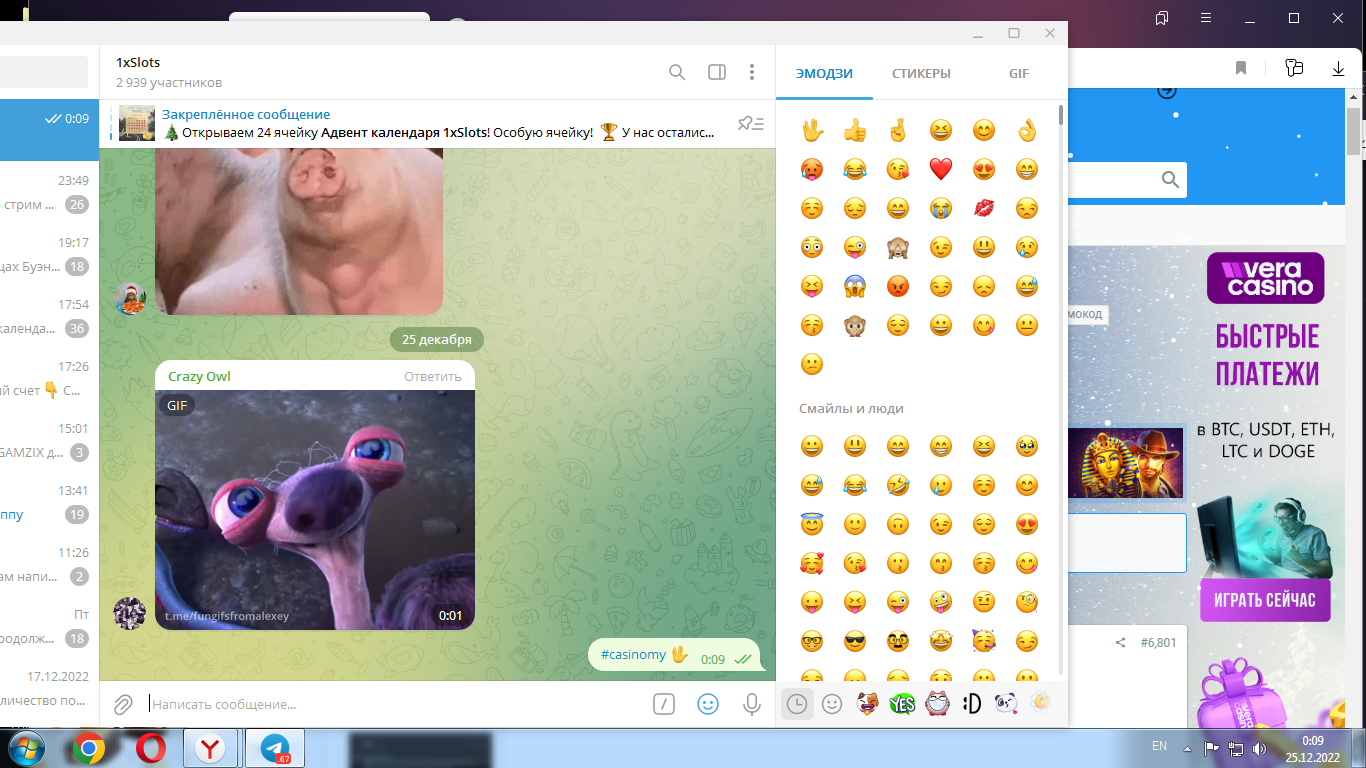Click the system tray volume icon
This screenshot has height=768, width=1366.
point(1259,748)
